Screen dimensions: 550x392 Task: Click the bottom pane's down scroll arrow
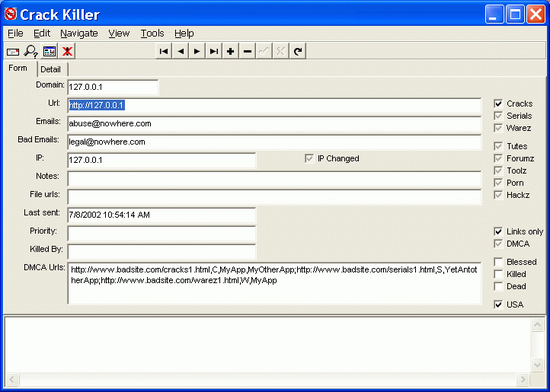click(x=537, y=365)
